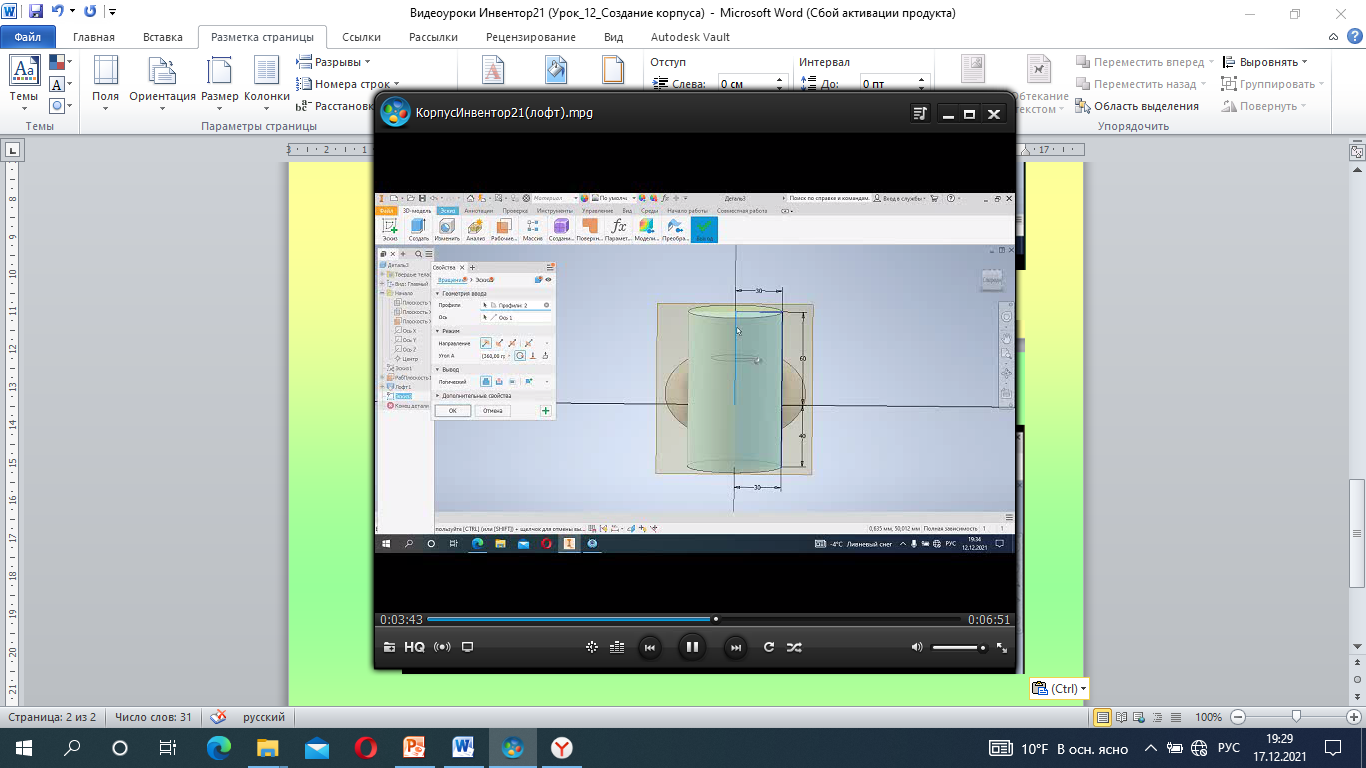The width and height of the screenshot is (1366, 768).
Task: Open the Выровнять align dropdown
Action: pos(1264,62)
